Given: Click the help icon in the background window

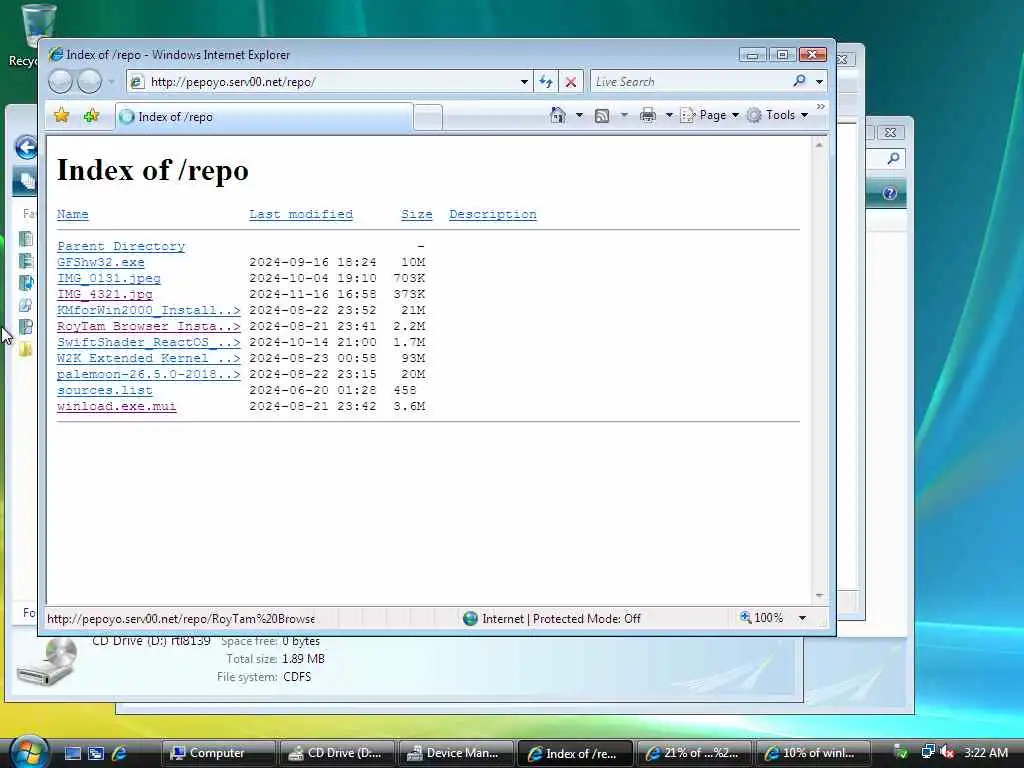Looking at the screenshot, I should (x=889, y=193).
